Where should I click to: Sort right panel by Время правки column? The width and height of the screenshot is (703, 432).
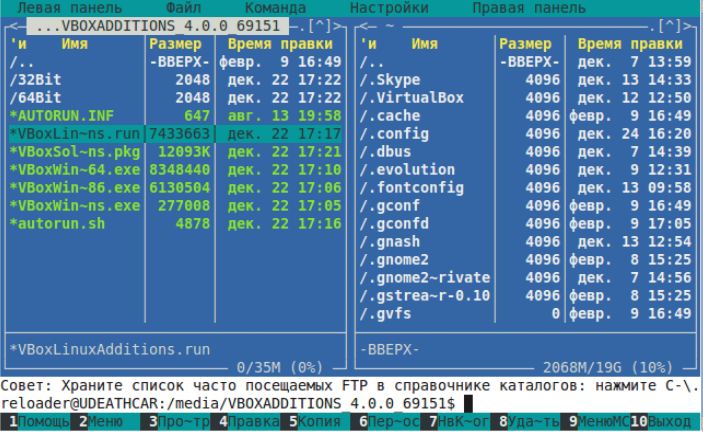630,44
